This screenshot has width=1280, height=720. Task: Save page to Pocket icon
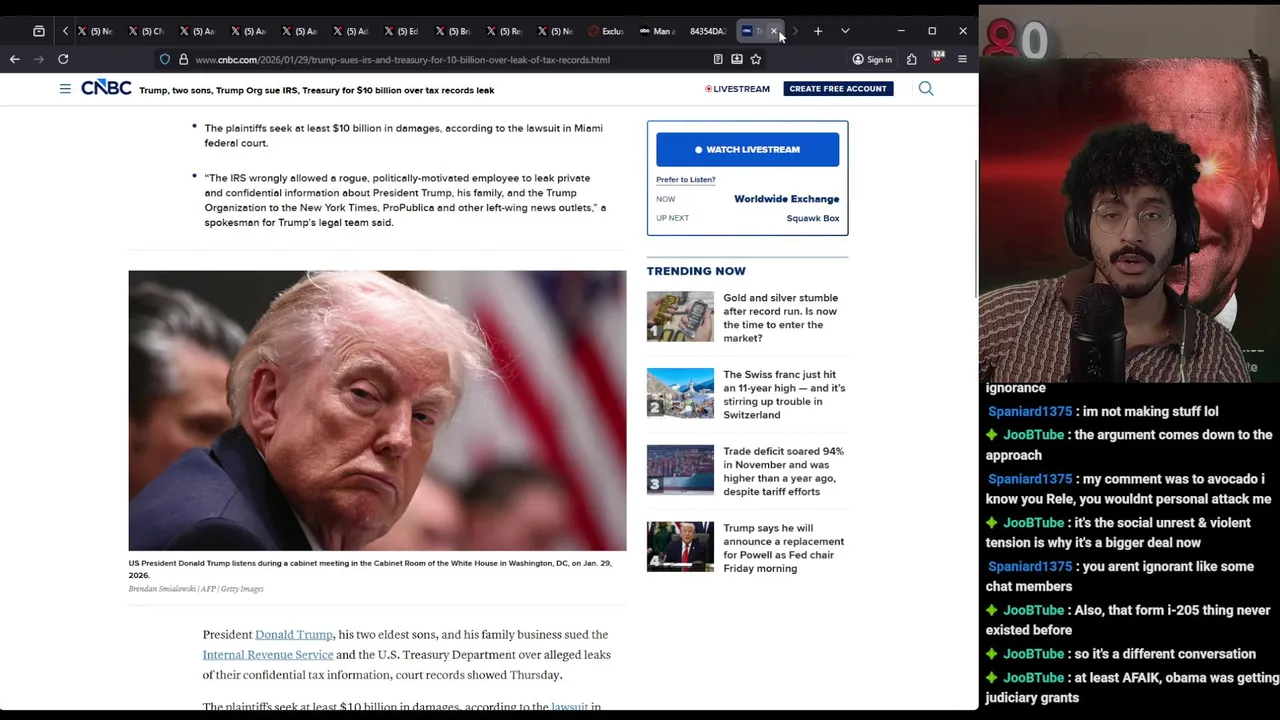[737, 59]
